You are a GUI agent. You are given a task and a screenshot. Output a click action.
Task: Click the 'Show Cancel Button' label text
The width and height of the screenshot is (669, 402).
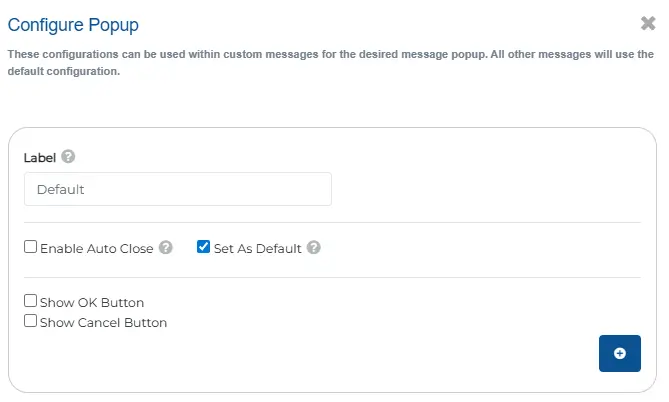103,323
